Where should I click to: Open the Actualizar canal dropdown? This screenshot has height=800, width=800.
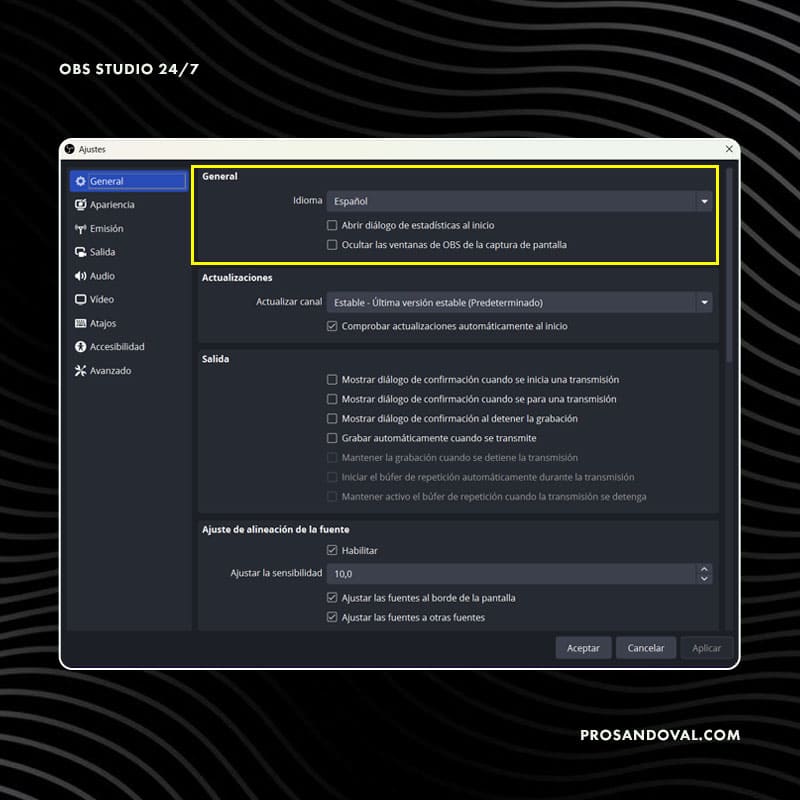pyautogui.click(x=519, y=303)
